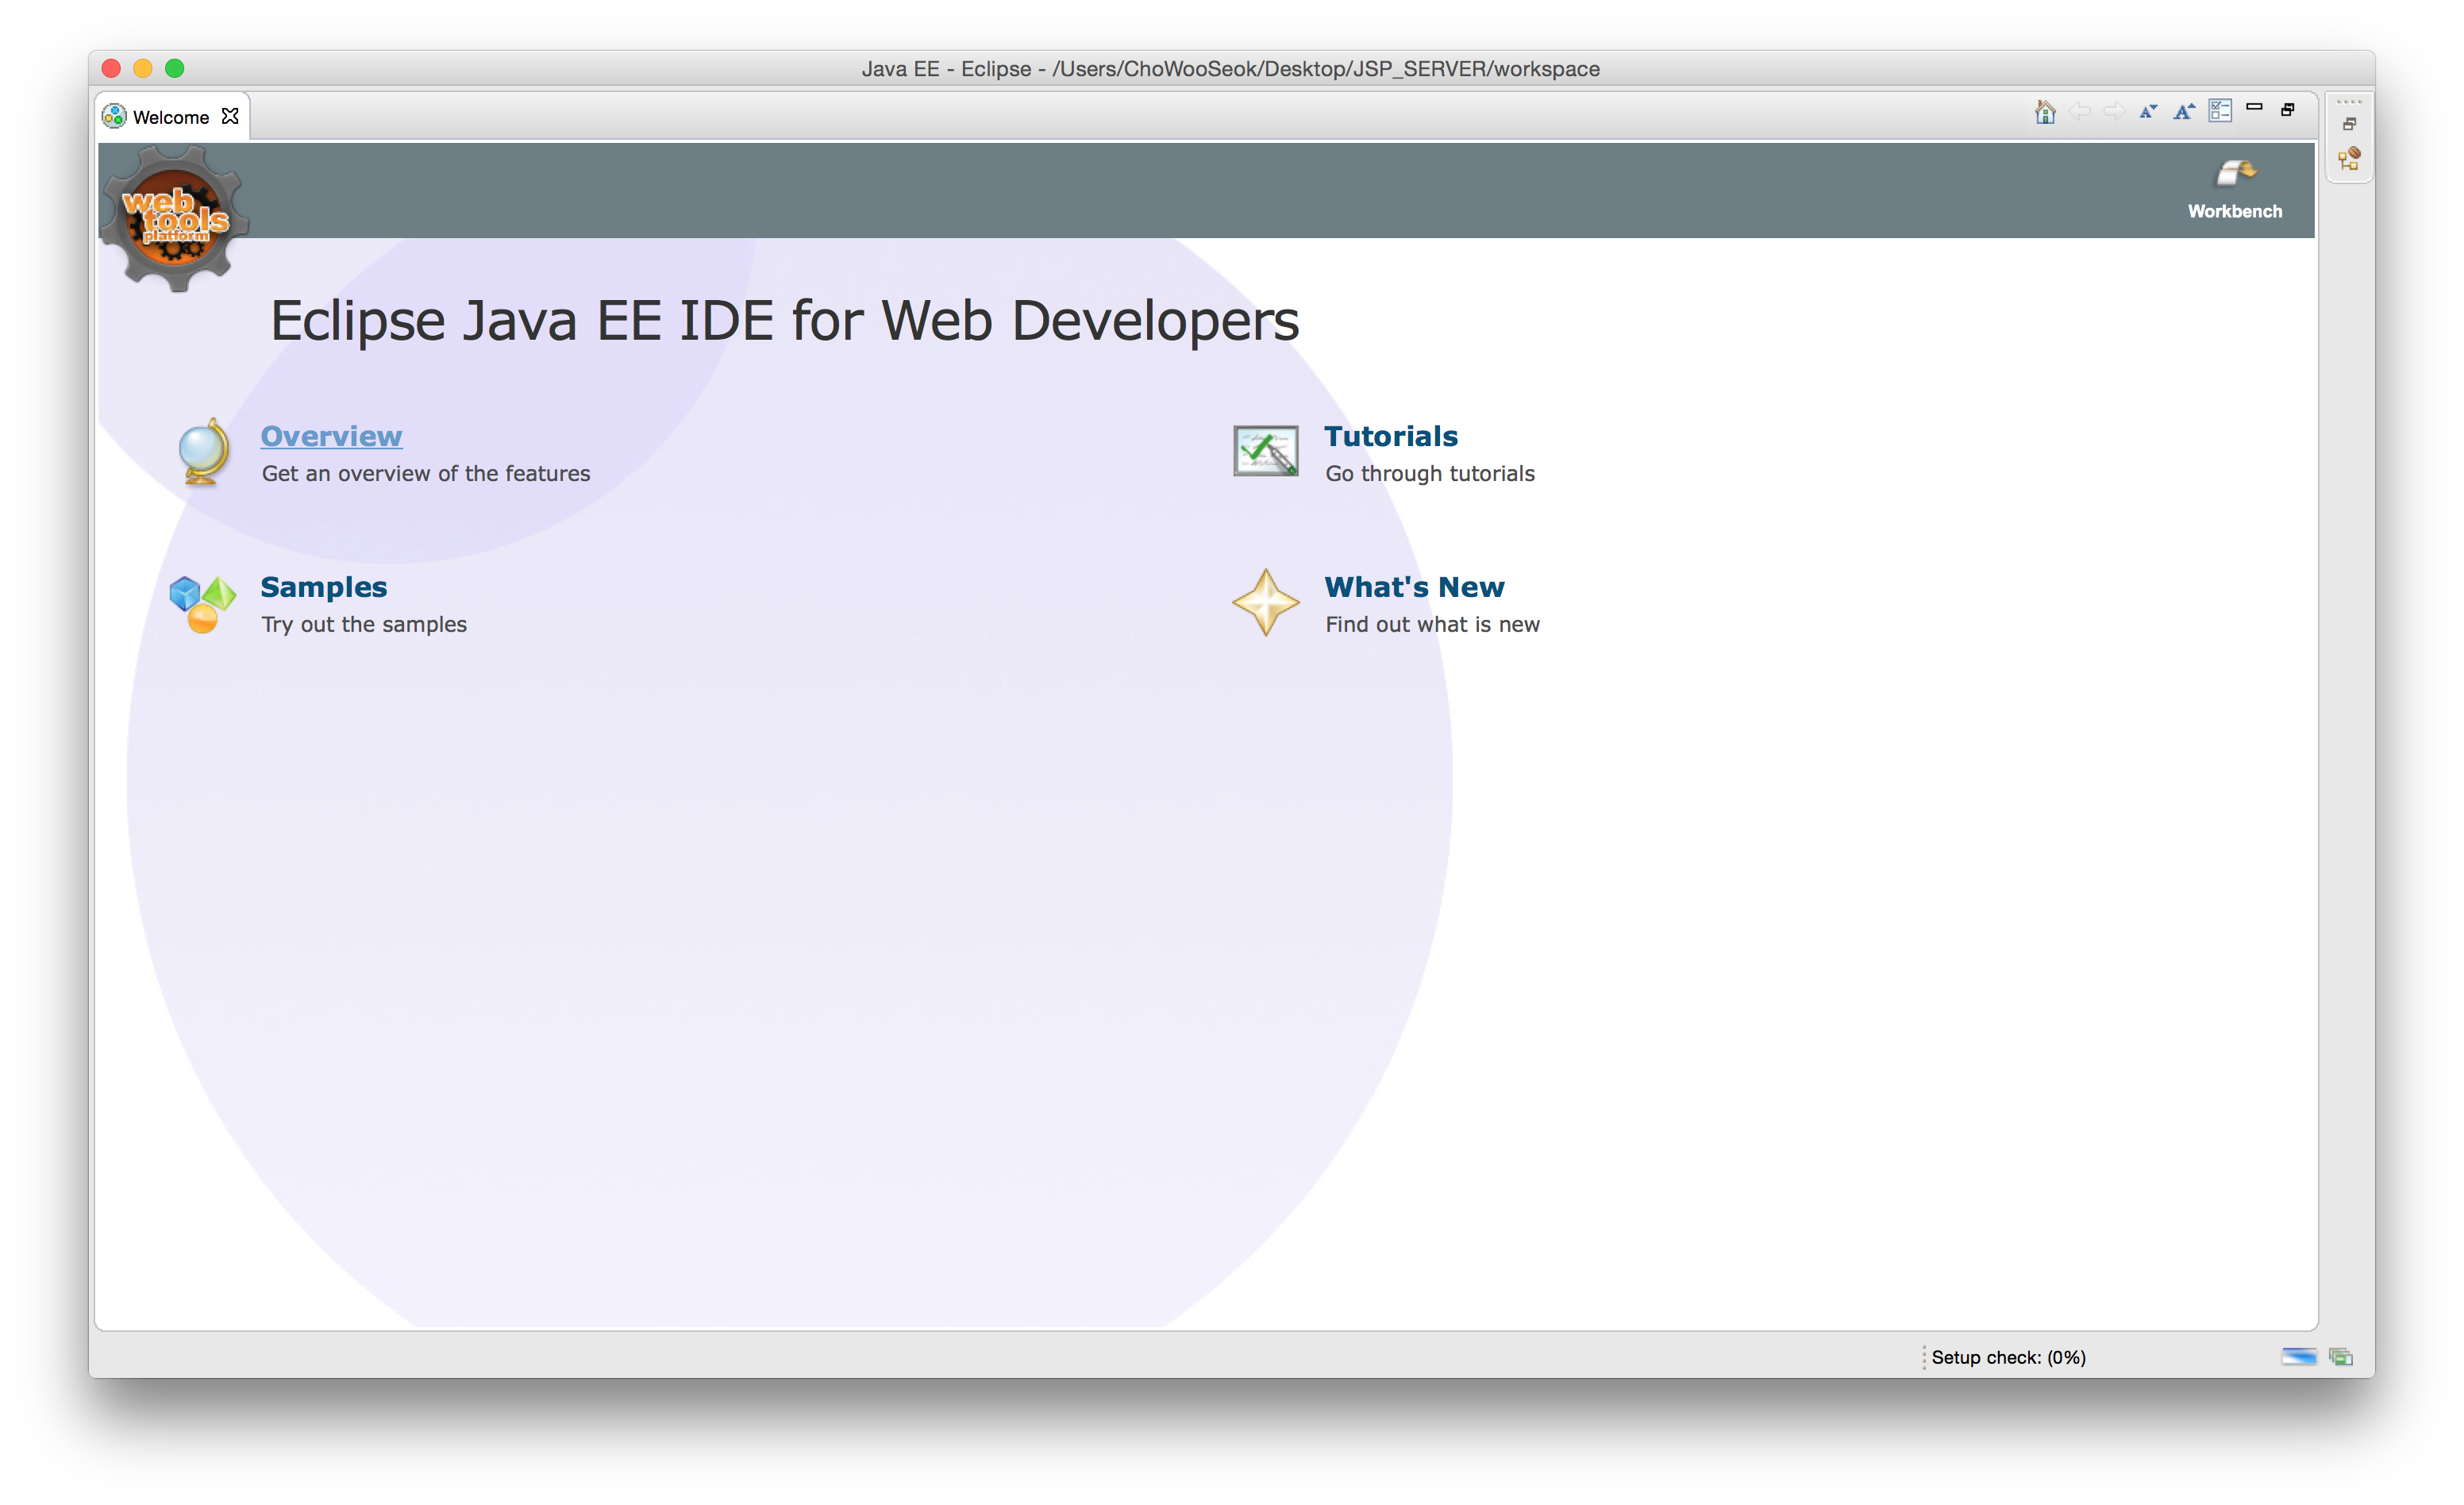
Task: Select the Welcome tab
Action: tap(170, 117)
